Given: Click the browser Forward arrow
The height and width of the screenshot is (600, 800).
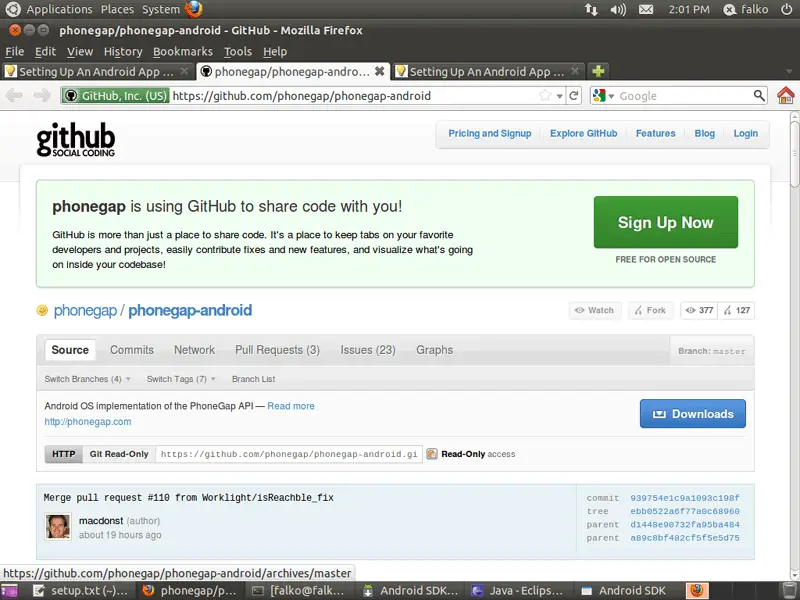Looking at the screenshot, I should (x=42, y=95).
